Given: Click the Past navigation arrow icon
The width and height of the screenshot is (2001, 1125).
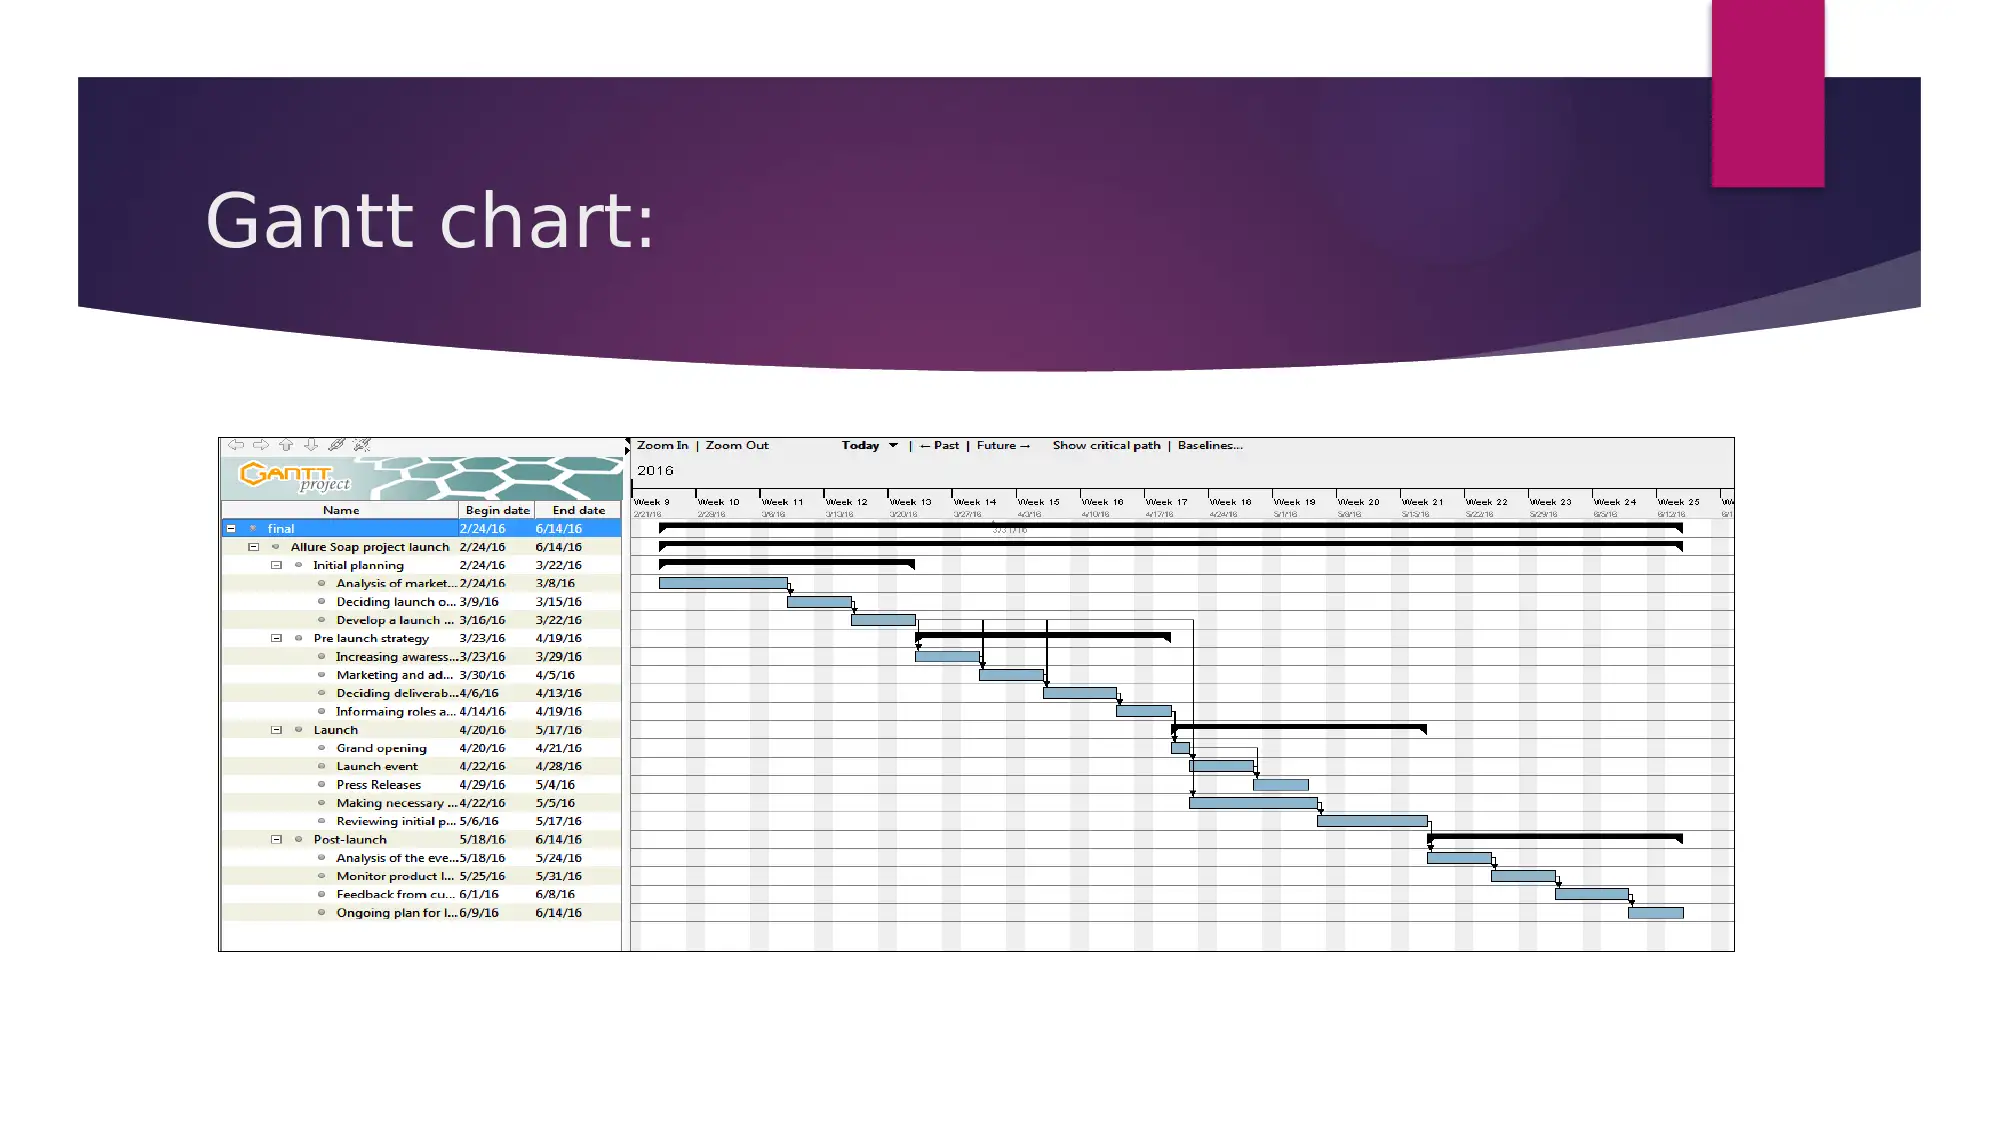Looking at the screenshot, I should tap(925, 445).
